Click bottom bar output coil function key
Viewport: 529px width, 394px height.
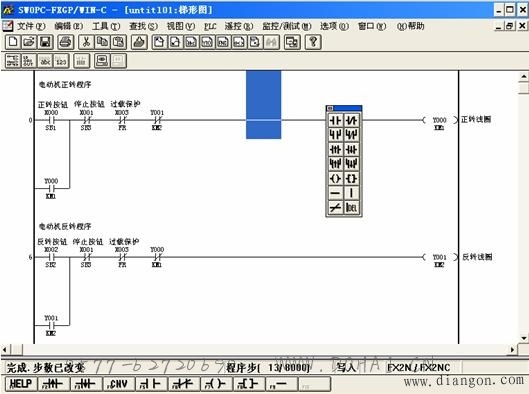click(215, 384)
